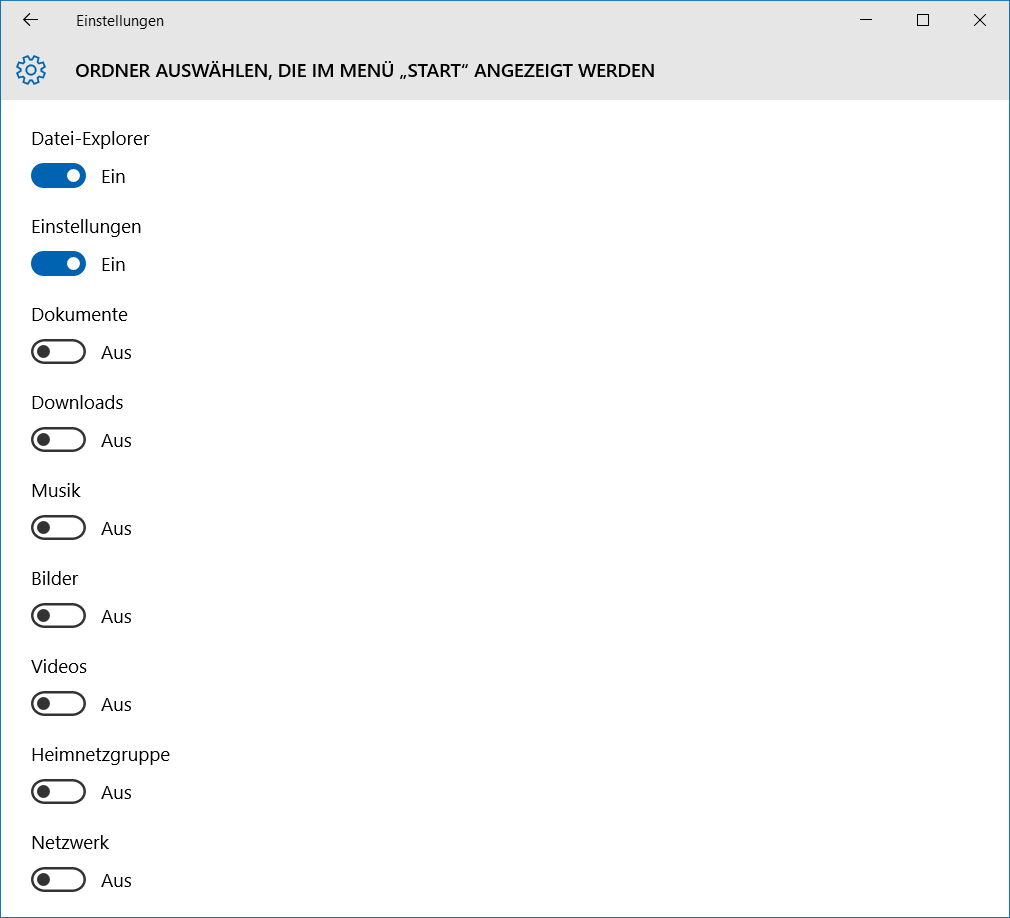1010x918 pixels.
Task: Activate the Heimnetzgruppe toggle switch
Action: 58,792
